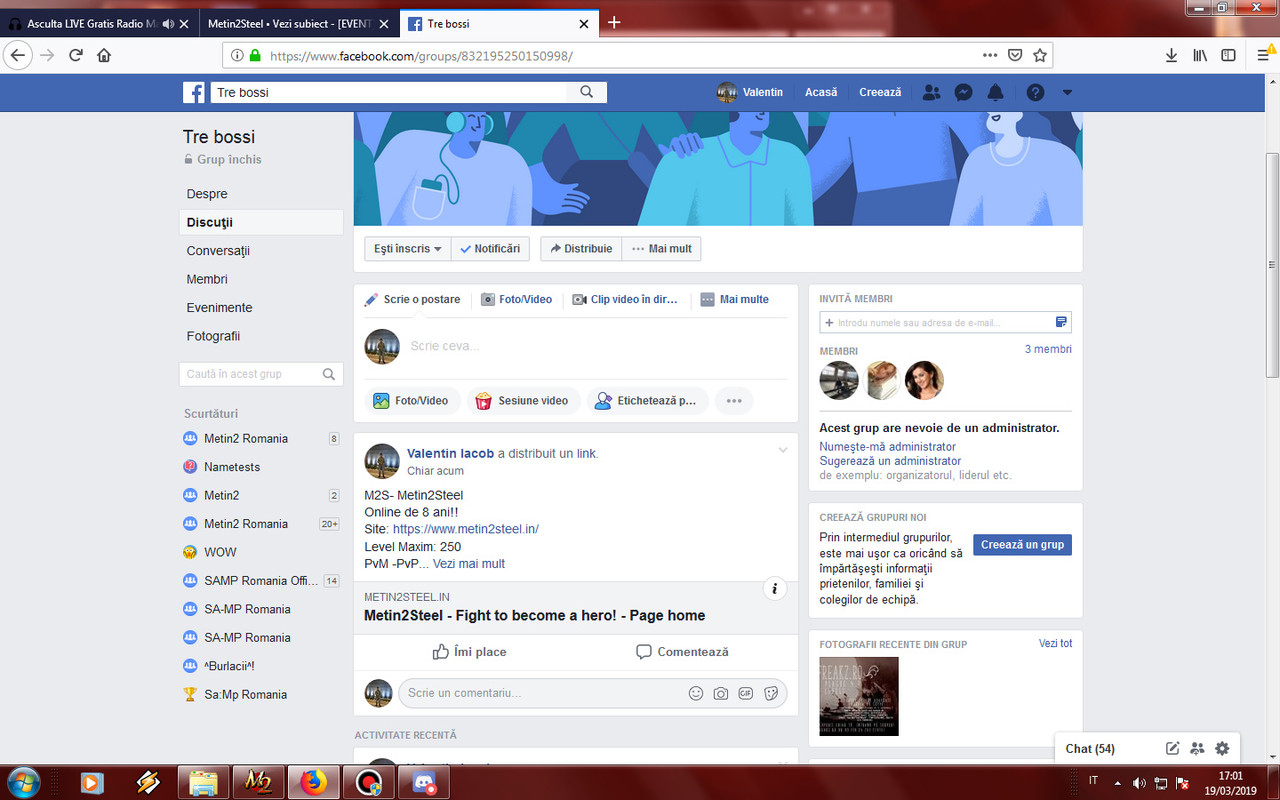This screenshot has height=800, width=1280.
Task: Open Eşti înscris dropdown
Action: (408, 248)
